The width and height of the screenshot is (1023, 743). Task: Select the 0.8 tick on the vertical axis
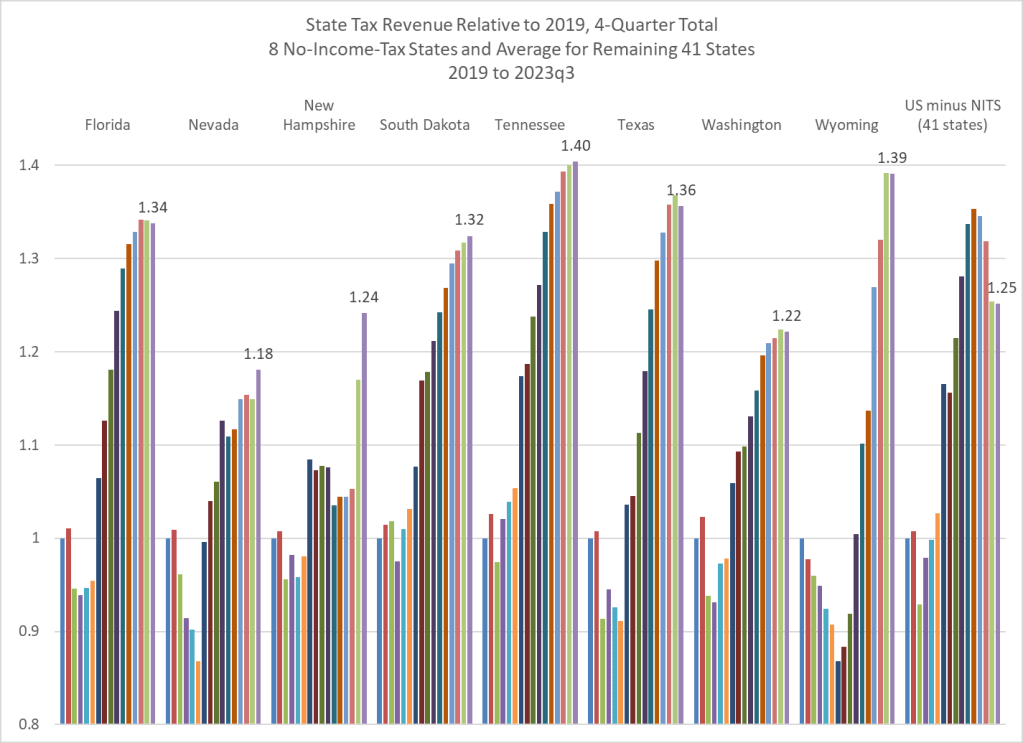click(27, 725)
